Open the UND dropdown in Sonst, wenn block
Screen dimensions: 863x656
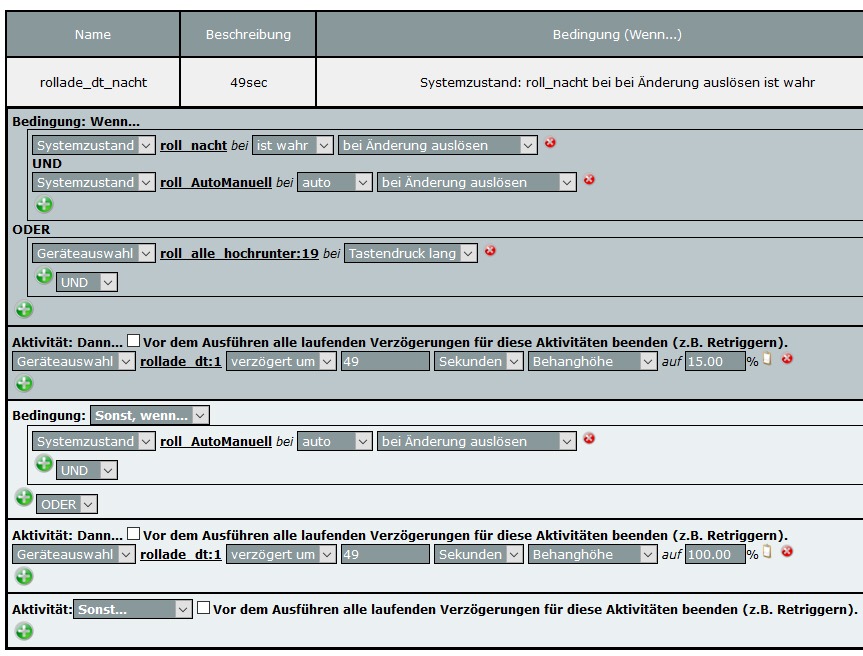[x=86, y=470]
